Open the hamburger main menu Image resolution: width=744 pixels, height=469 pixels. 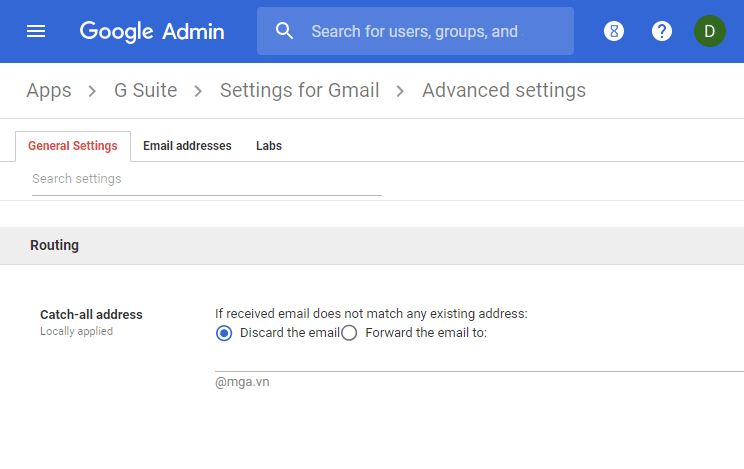coord(36,31)
